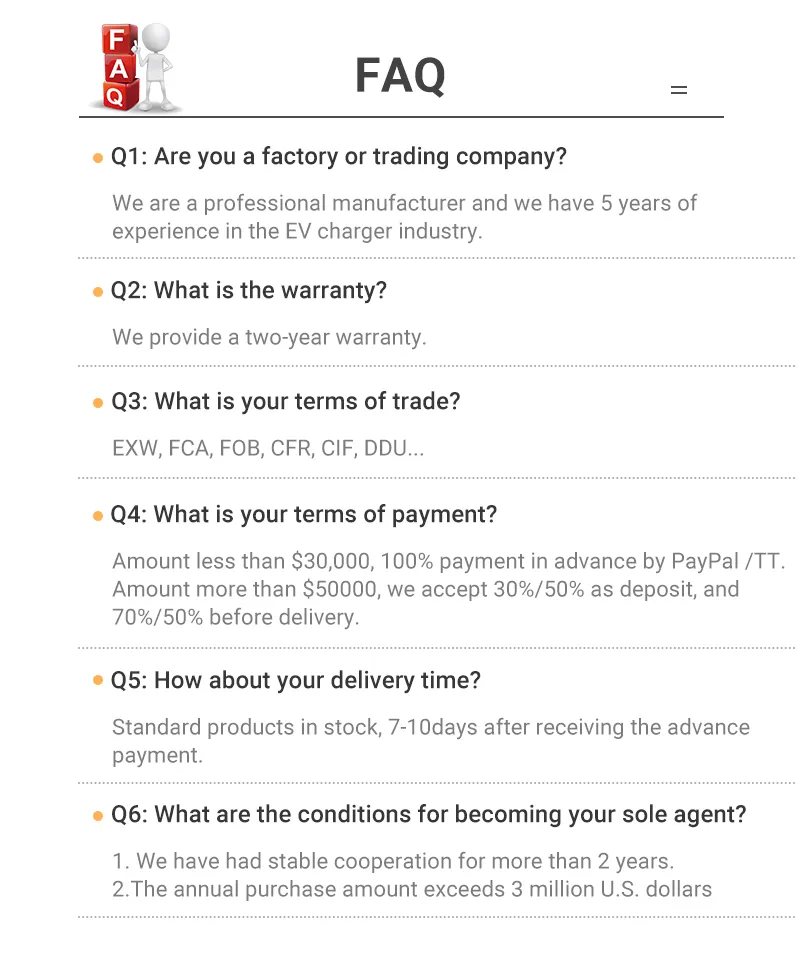Click the 3 million U.S. dollars line

click(412, 889)
